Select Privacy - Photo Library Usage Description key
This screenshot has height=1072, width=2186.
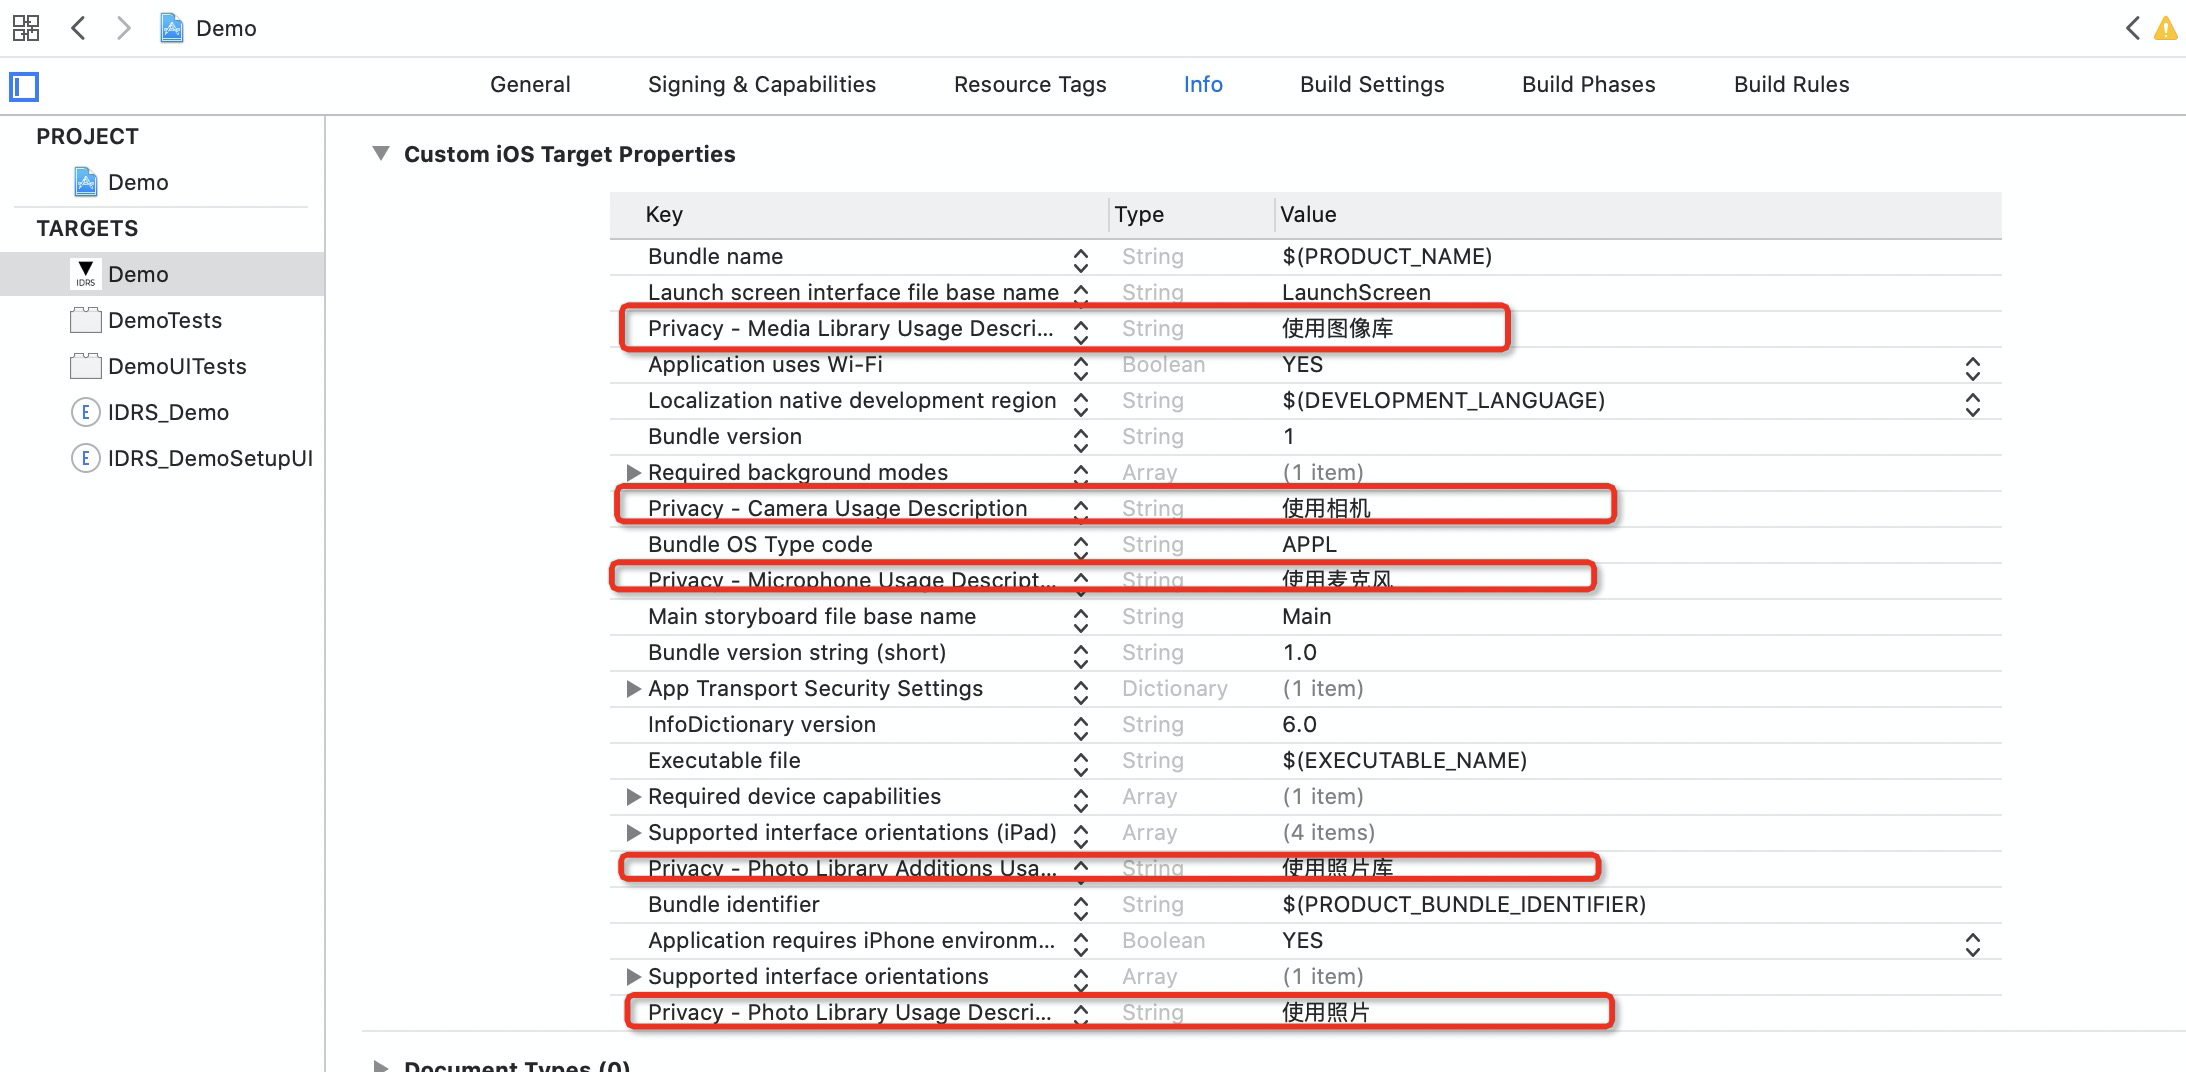849,1013
